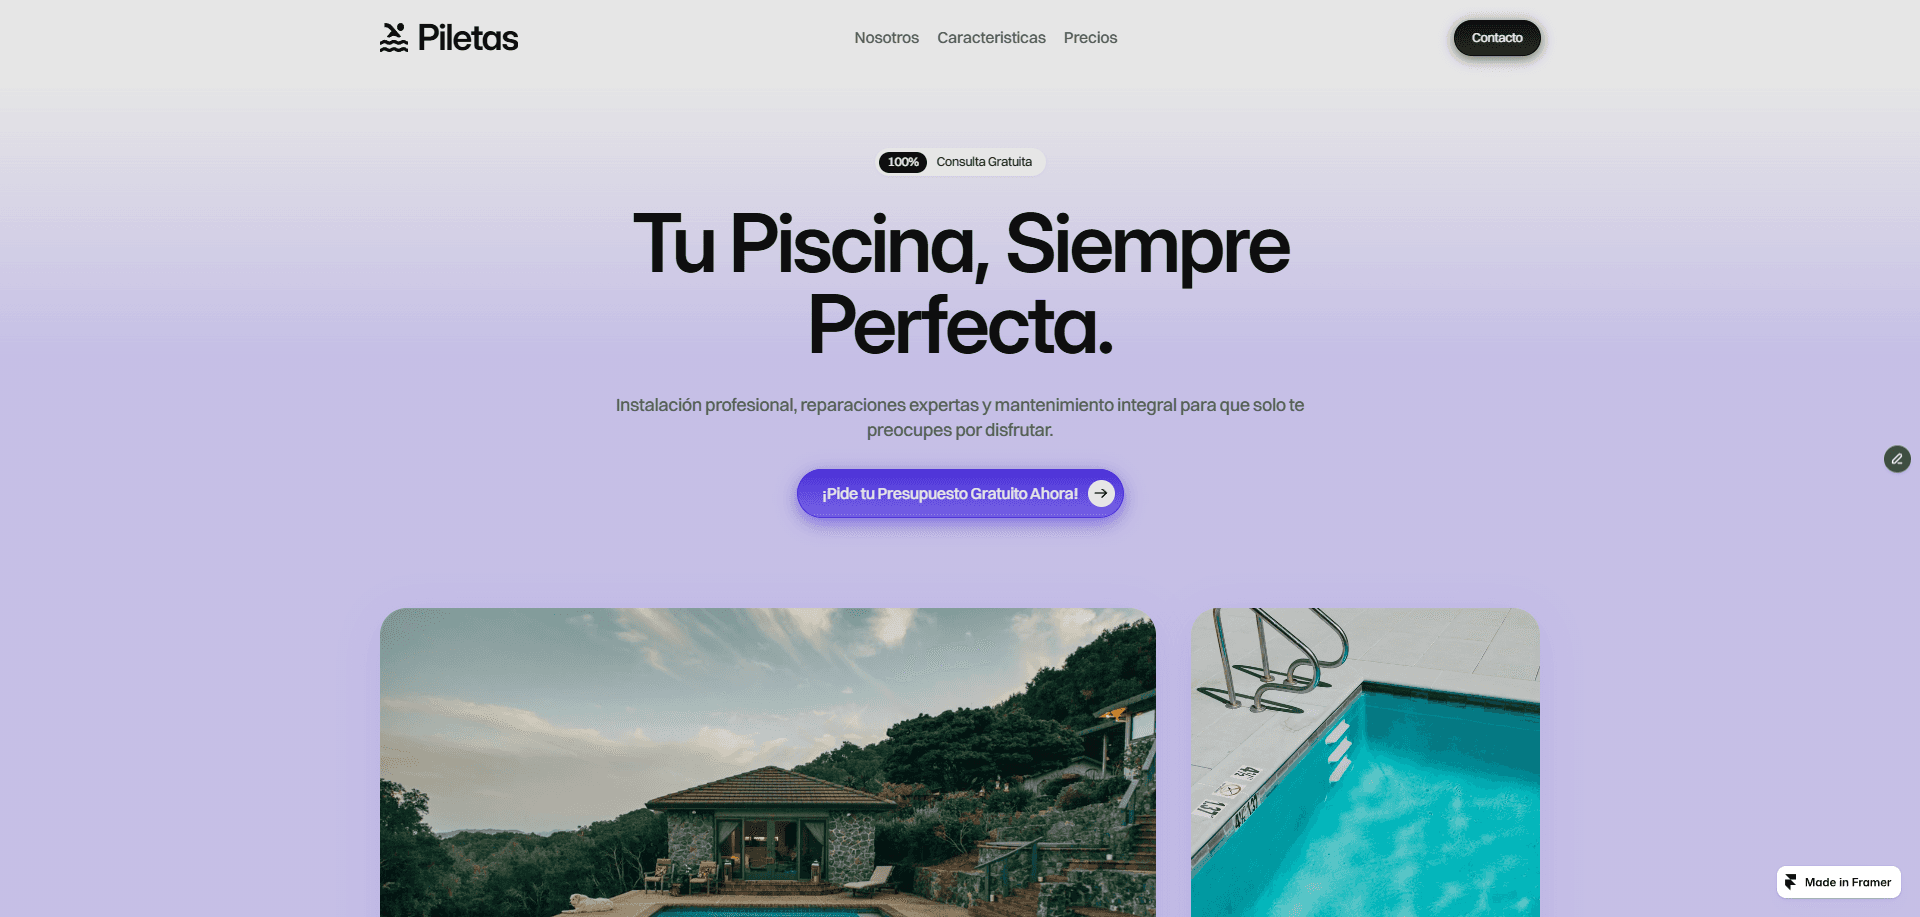Open the Precios nav link
Viewport: 1920px width, 917px height.
(x=1090, y=38)
